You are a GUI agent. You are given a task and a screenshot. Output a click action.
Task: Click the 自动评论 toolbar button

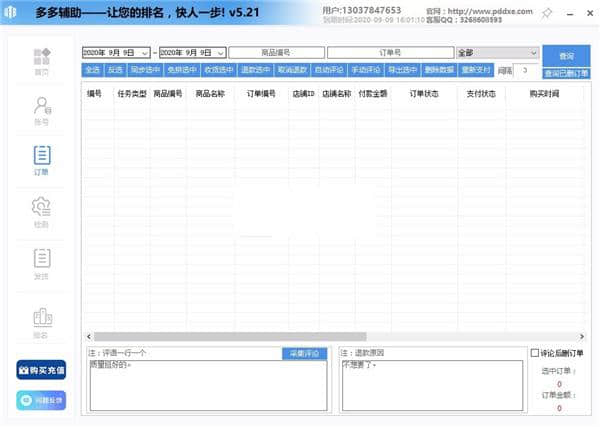coord(329,70)
